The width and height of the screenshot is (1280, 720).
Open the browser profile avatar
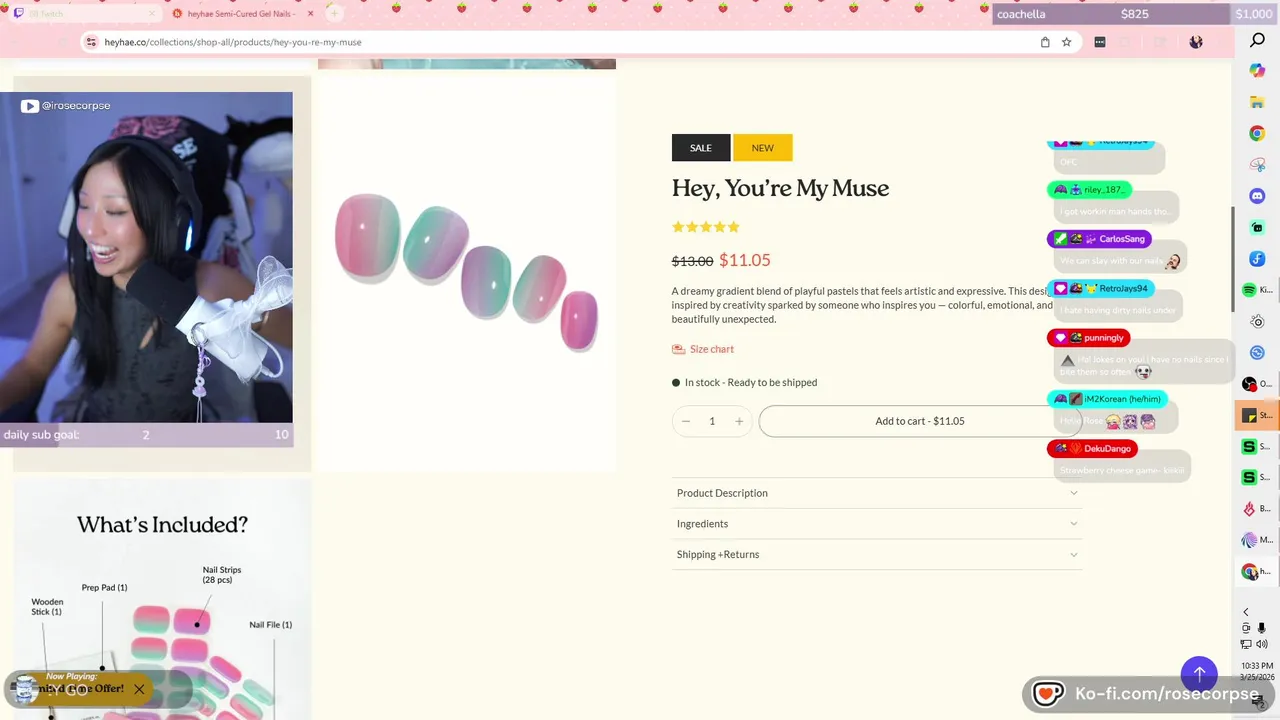click(x=1196, y=42)
